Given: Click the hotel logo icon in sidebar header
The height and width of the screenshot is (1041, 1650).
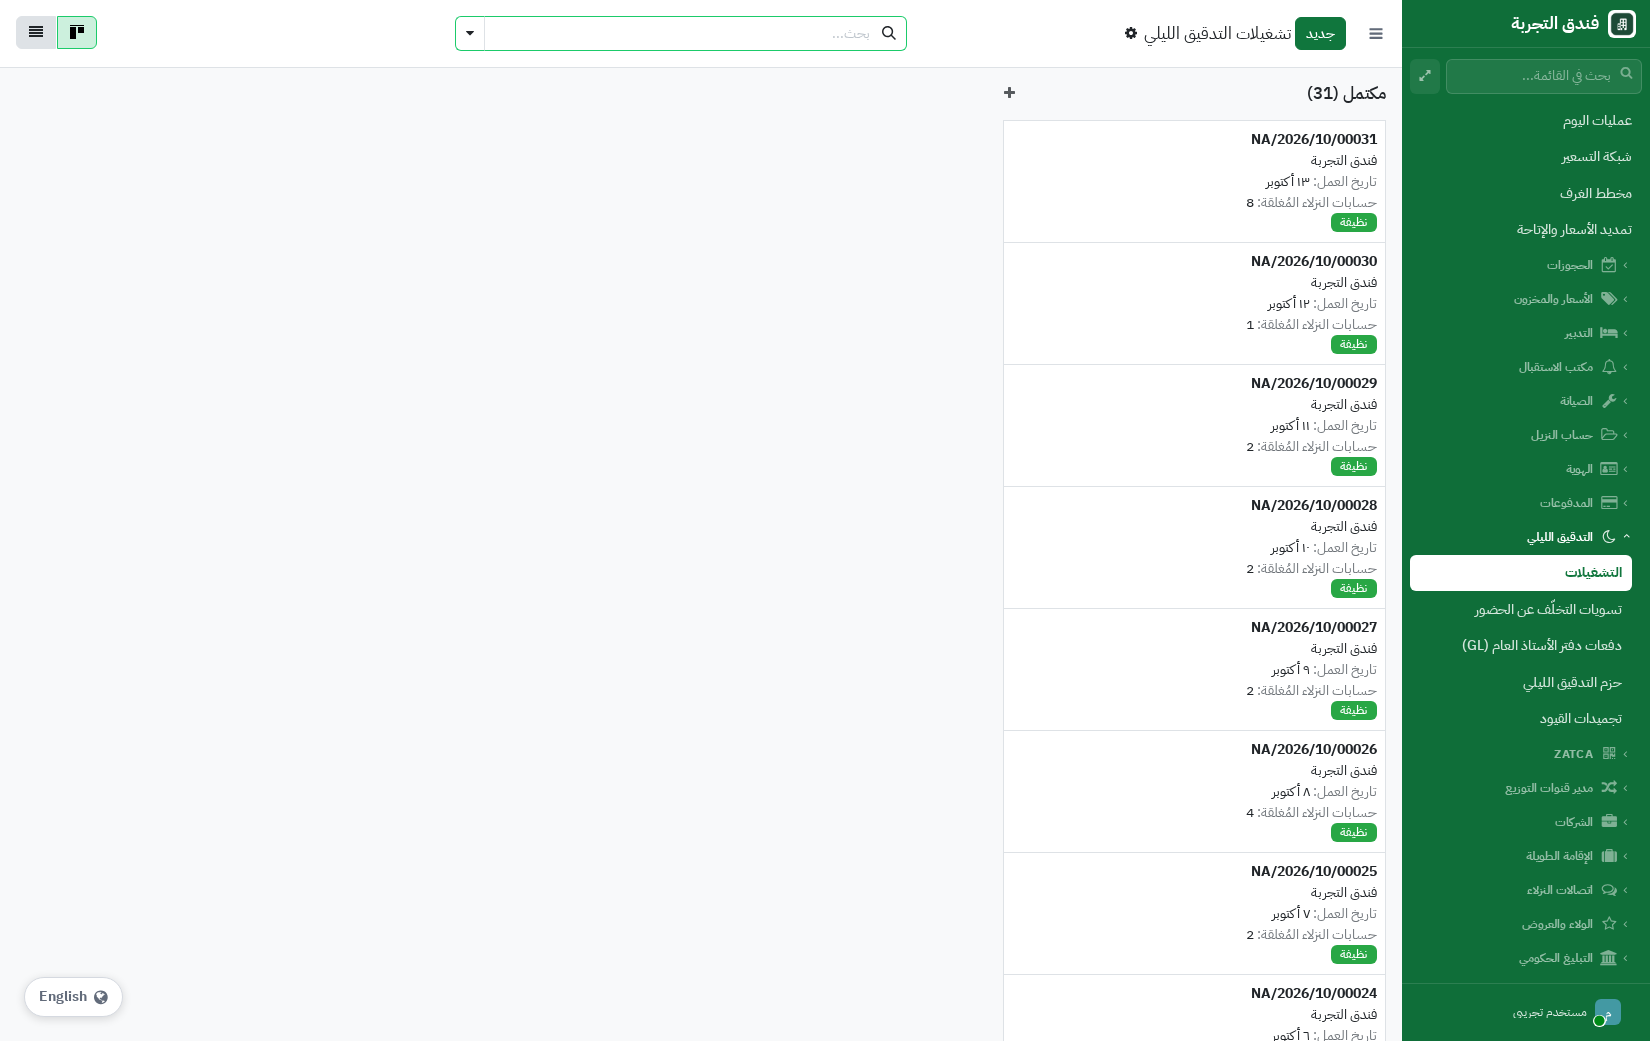Looking at the screenshot, I should [1622, 24].
